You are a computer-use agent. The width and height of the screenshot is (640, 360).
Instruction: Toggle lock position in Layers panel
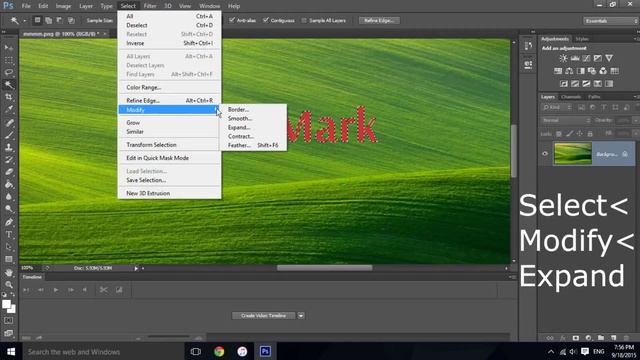point(580,133)
